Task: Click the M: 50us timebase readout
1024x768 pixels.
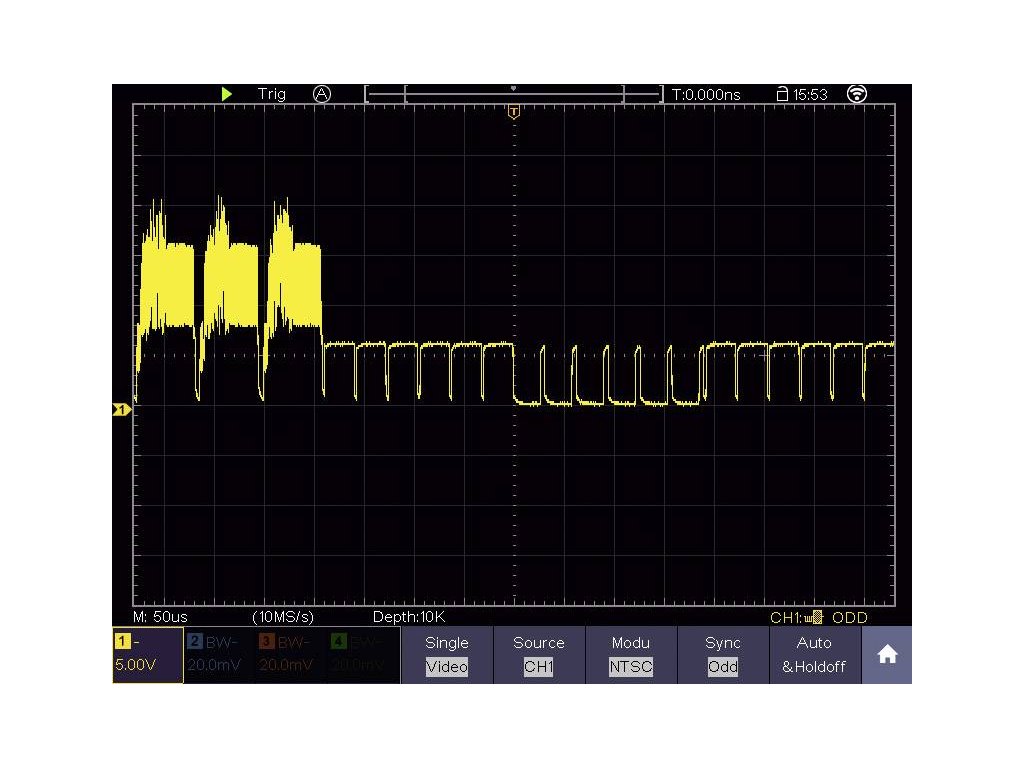Action: 160,617
